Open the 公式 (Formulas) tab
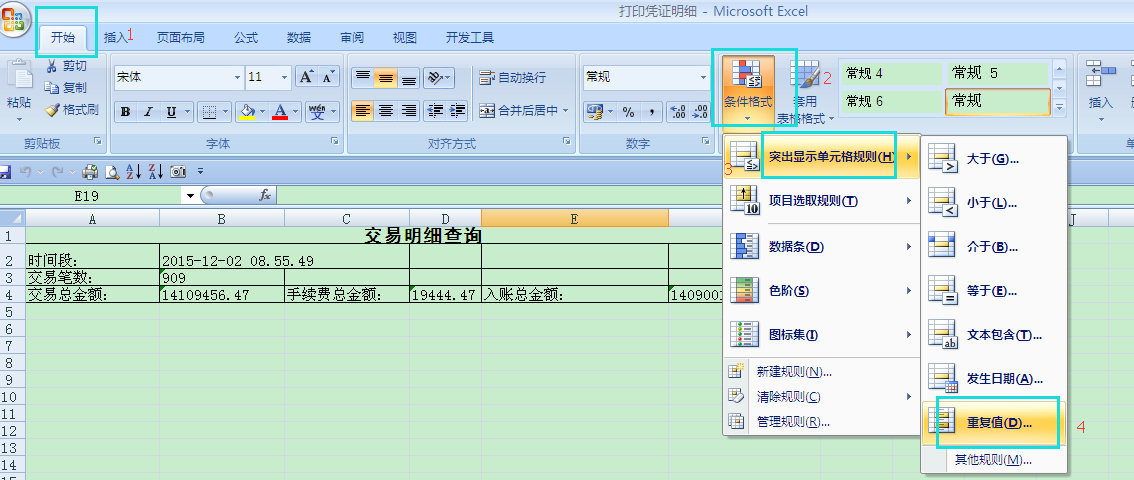Screen dimensions: 1134x480 246,38
